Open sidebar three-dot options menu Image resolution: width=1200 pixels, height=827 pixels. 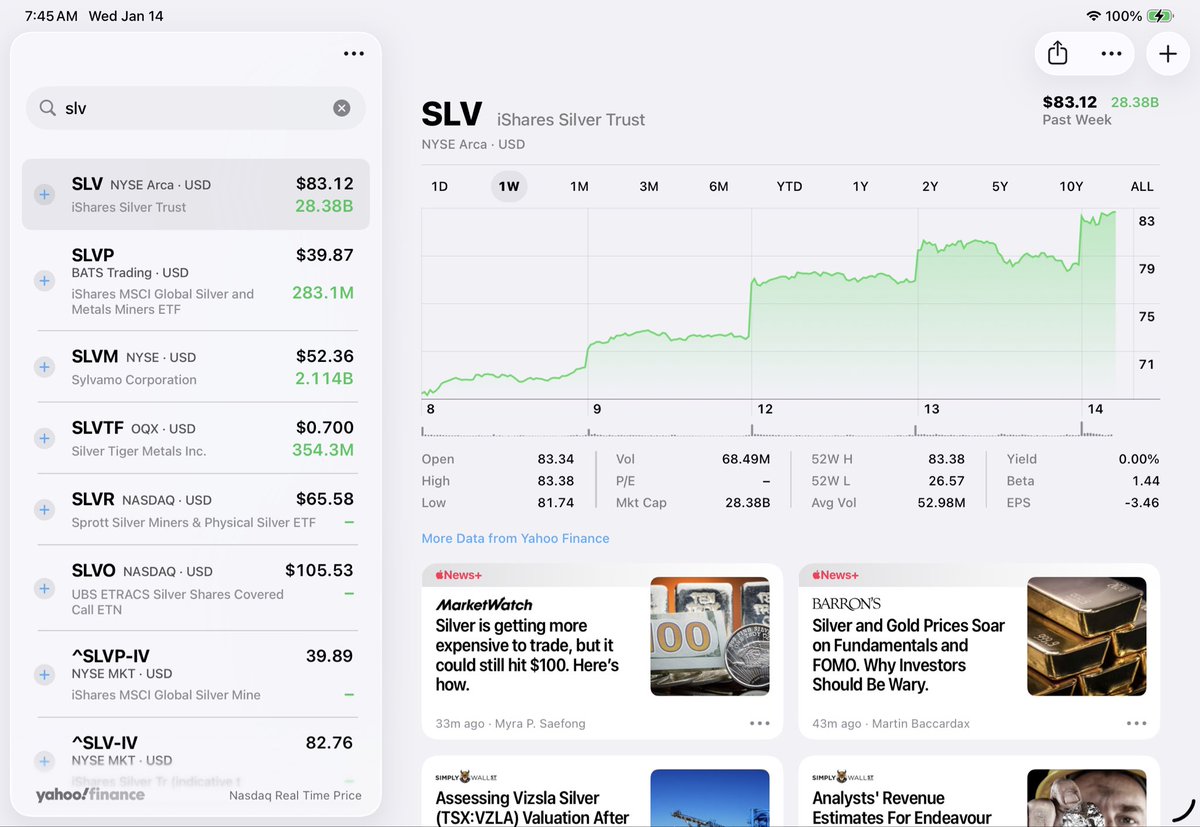click(354, 54)
